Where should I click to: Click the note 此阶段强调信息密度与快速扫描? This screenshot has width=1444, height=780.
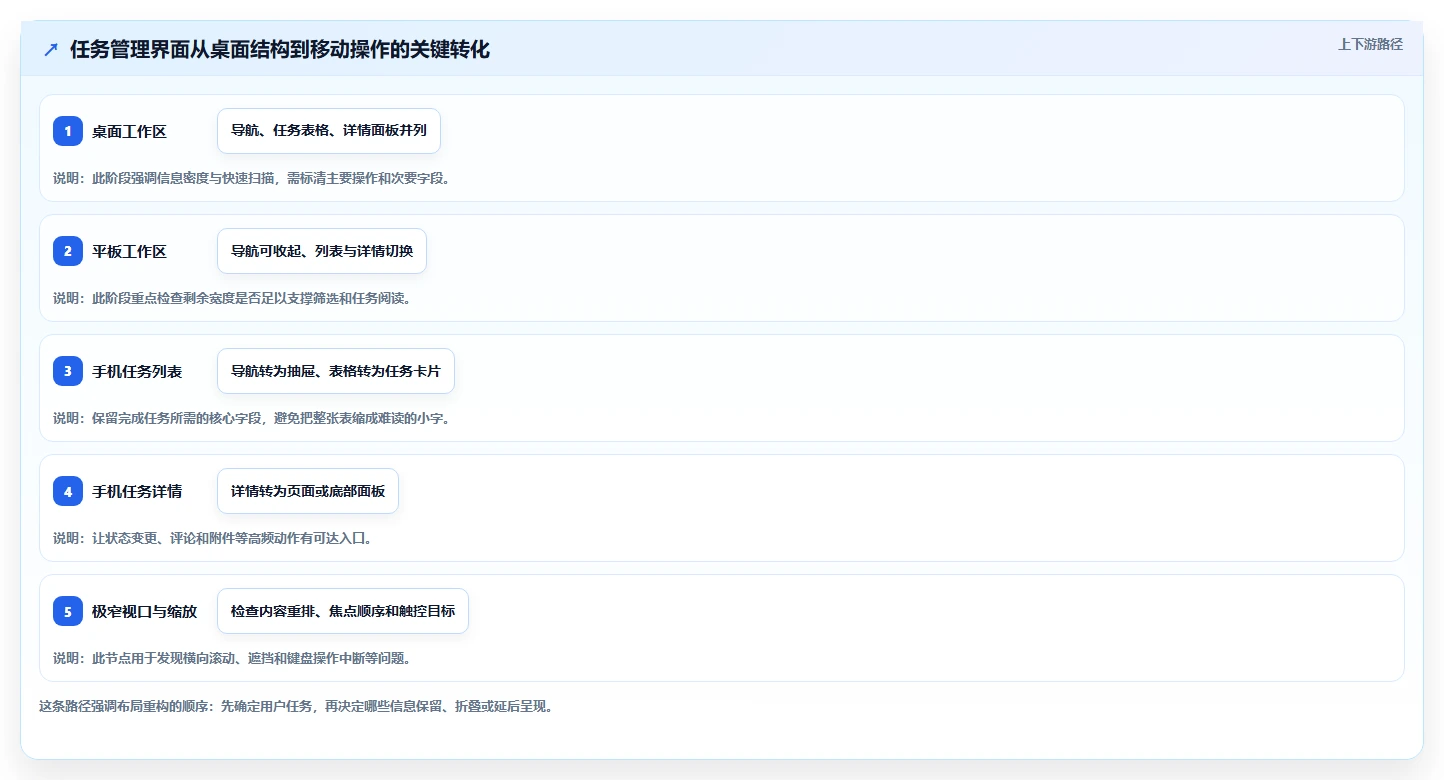coord(252,178)
